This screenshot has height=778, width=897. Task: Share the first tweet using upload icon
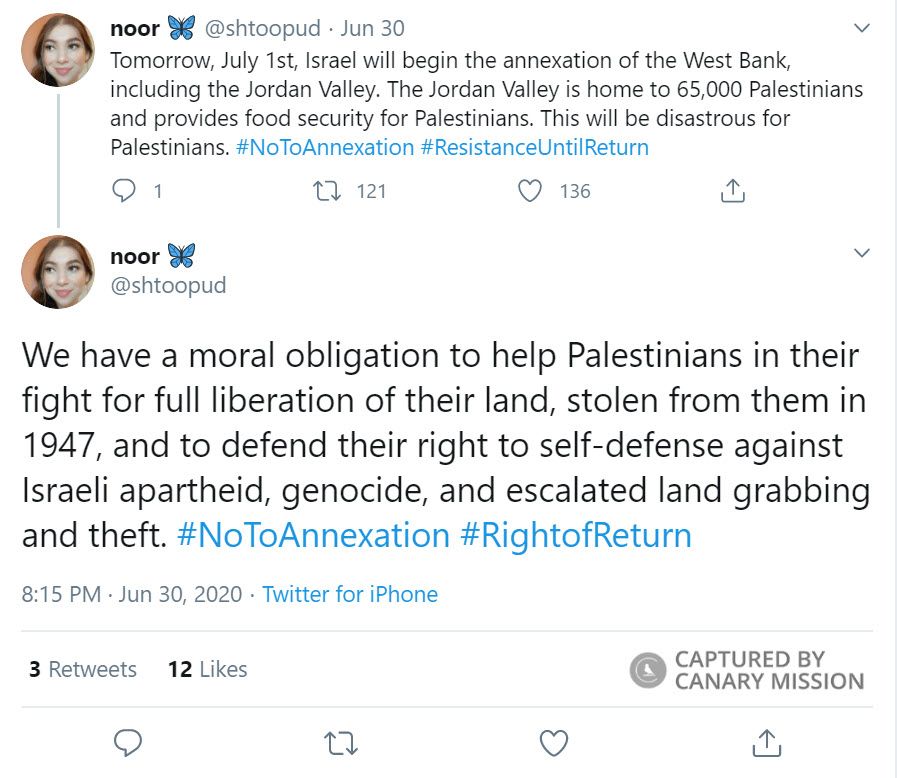coord(733,189)
